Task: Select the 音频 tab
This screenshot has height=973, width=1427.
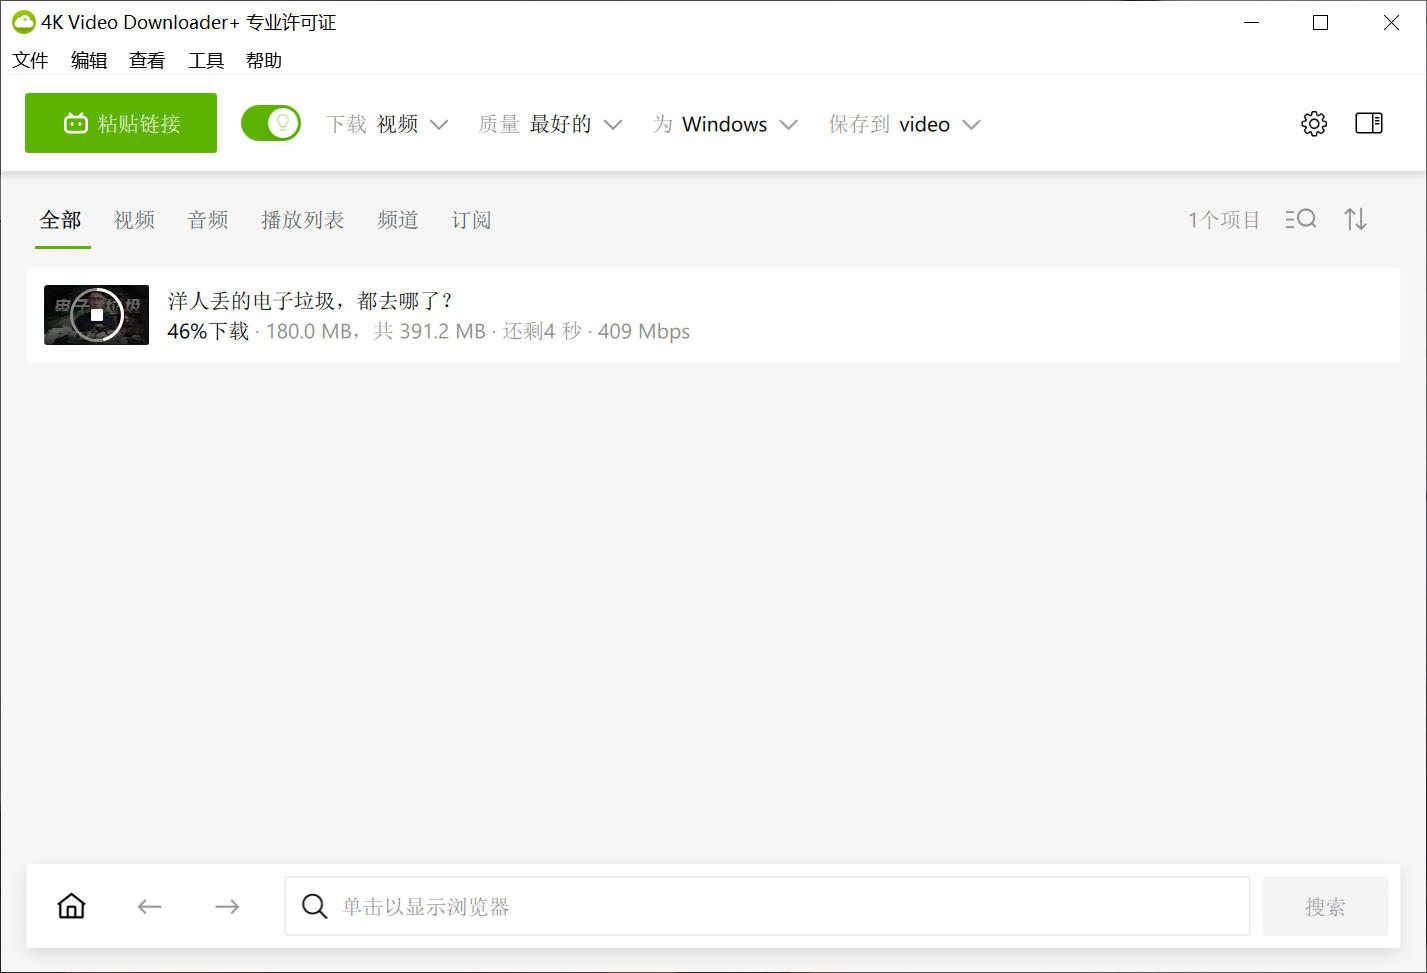Action: pyautogui.click(x=208, y=220)
